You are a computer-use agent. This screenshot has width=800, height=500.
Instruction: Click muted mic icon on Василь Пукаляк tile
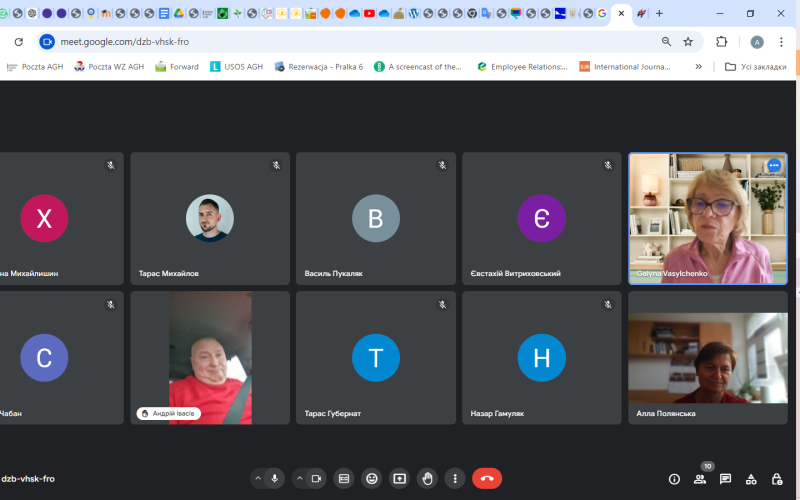point(442,165)
